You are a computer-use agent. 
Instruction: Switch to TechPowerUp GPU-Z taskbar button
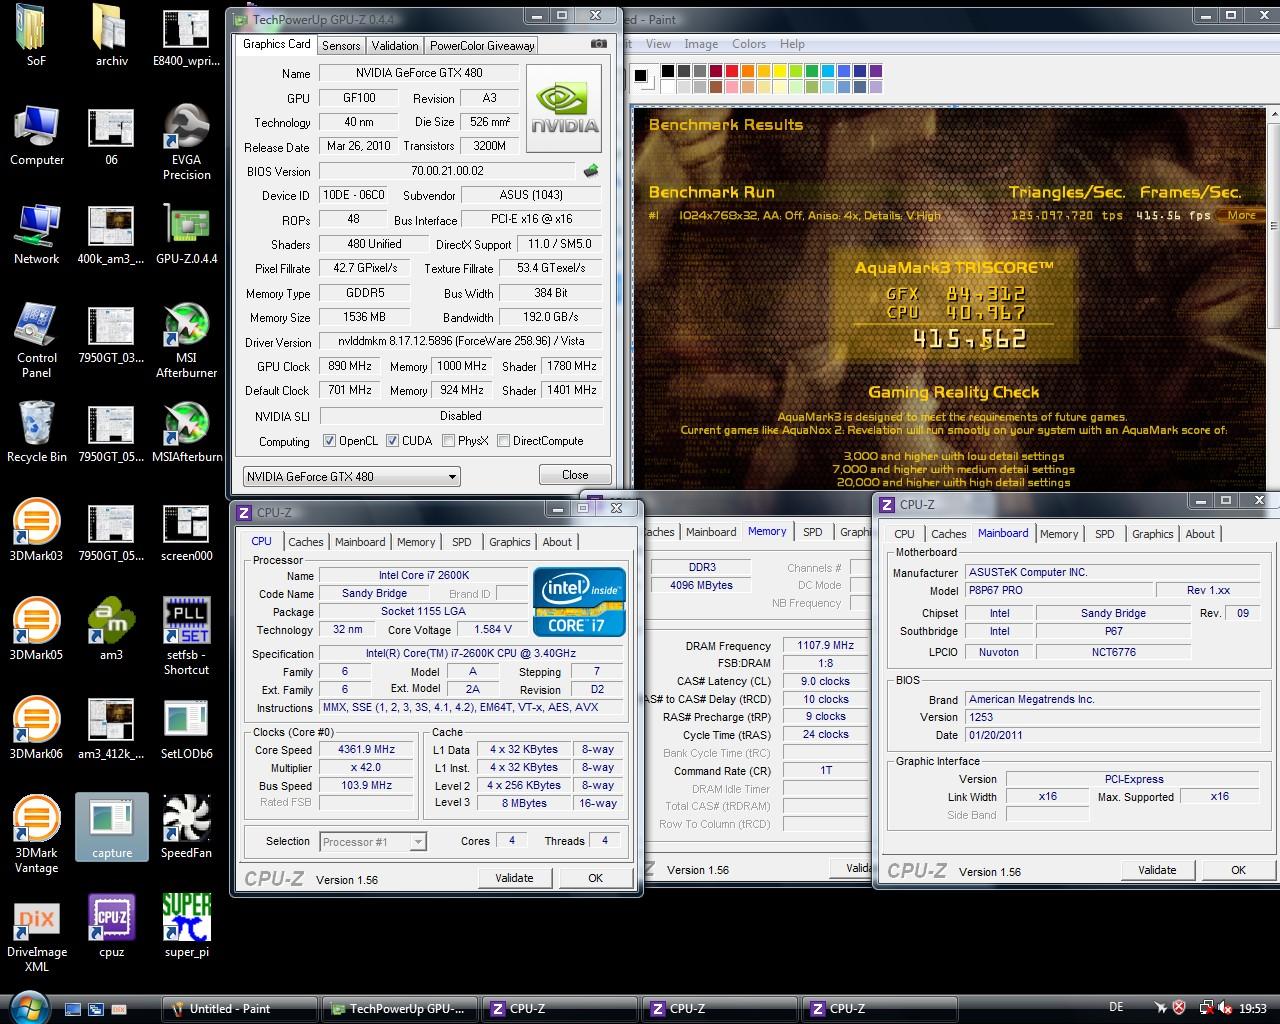tap(400, 1009)
